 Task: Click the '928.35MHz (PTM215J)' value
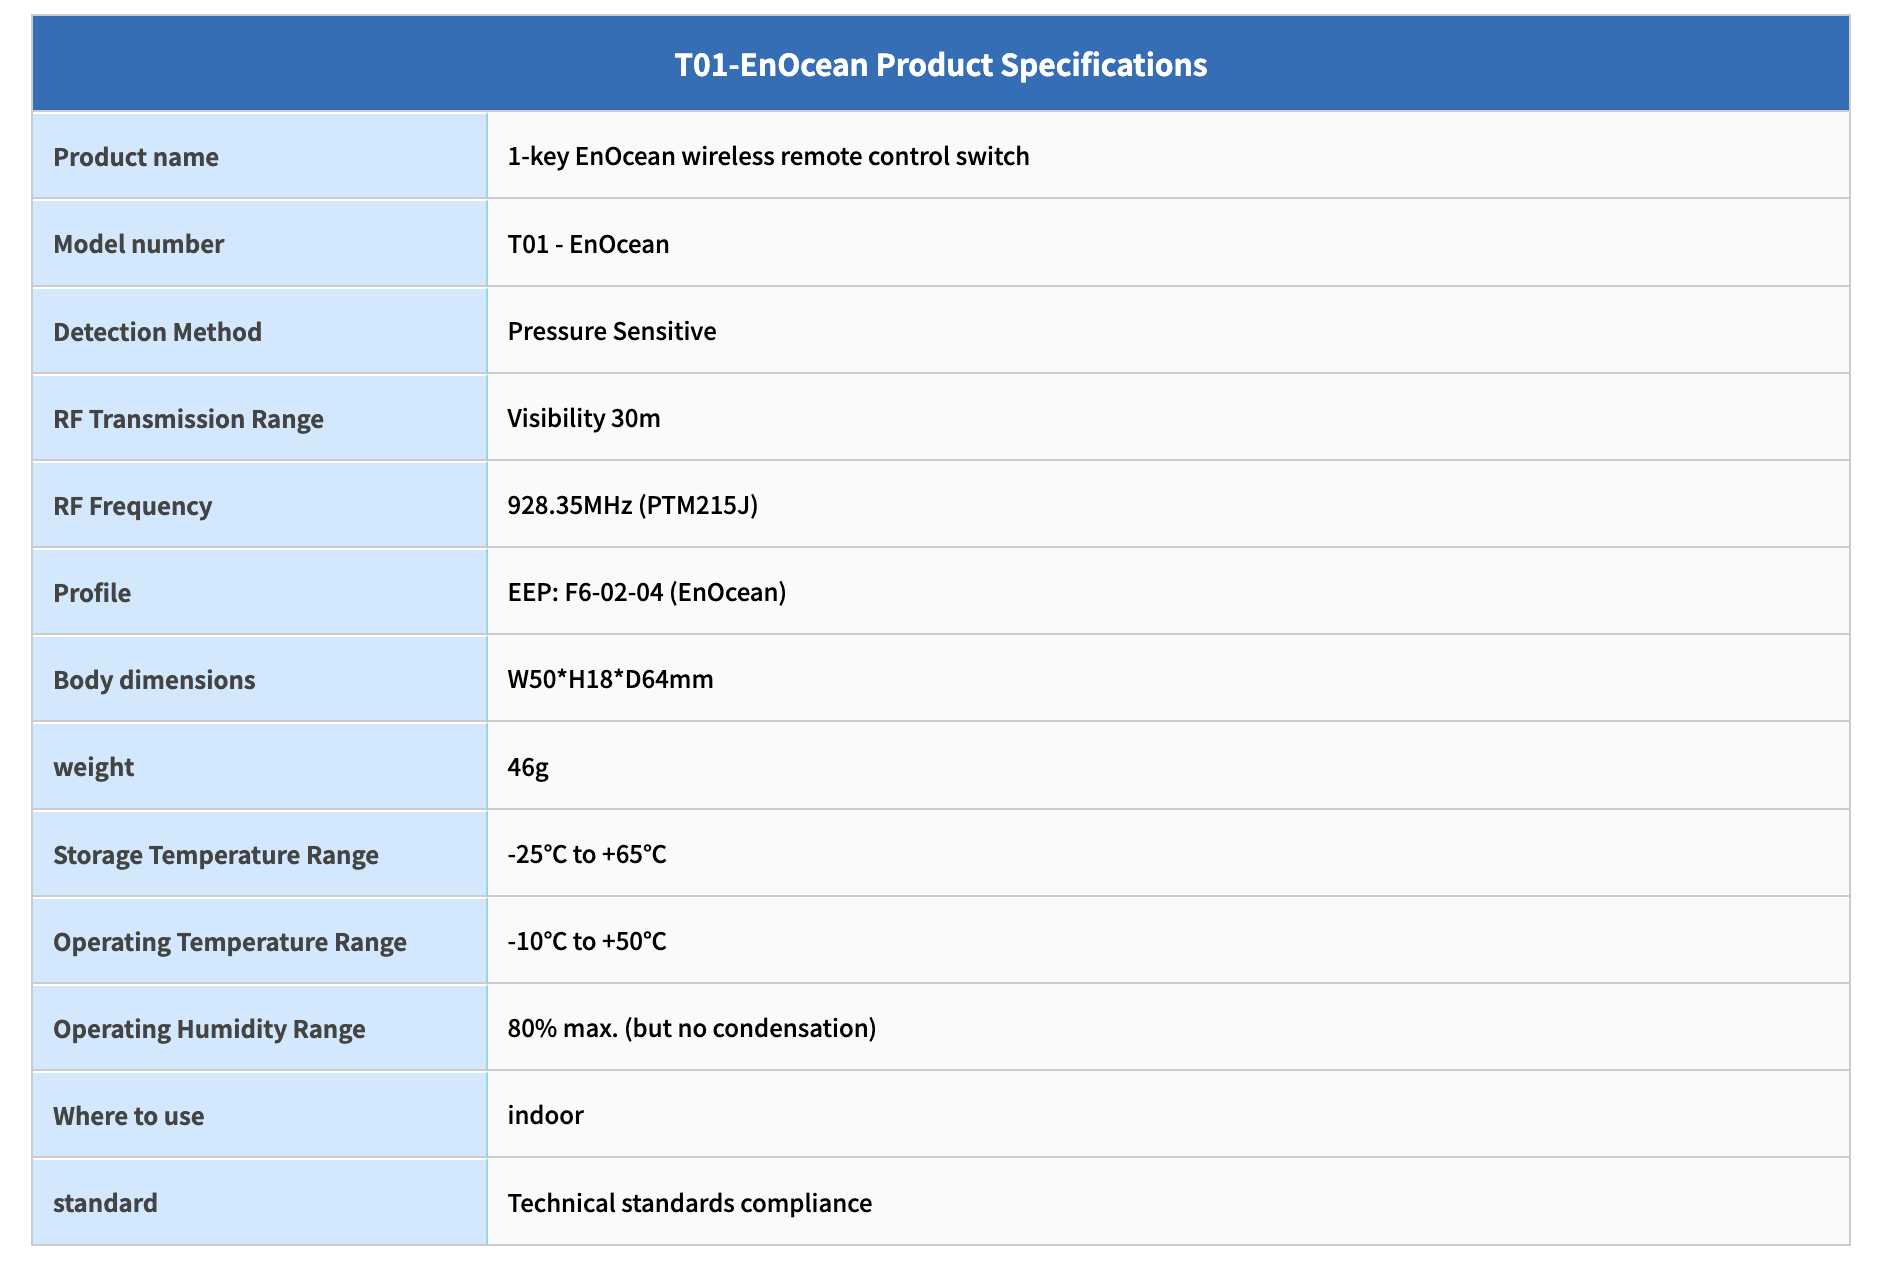(633, 505)
